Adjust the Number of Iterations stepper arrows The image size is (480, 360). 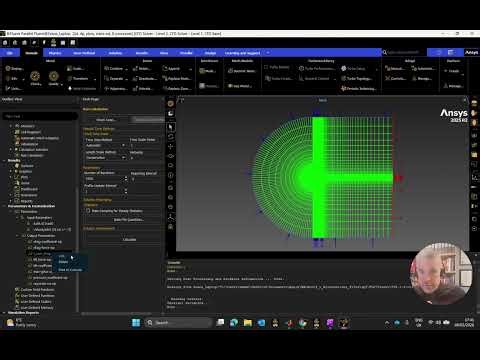pyautogui.click(x=126, y=179)
